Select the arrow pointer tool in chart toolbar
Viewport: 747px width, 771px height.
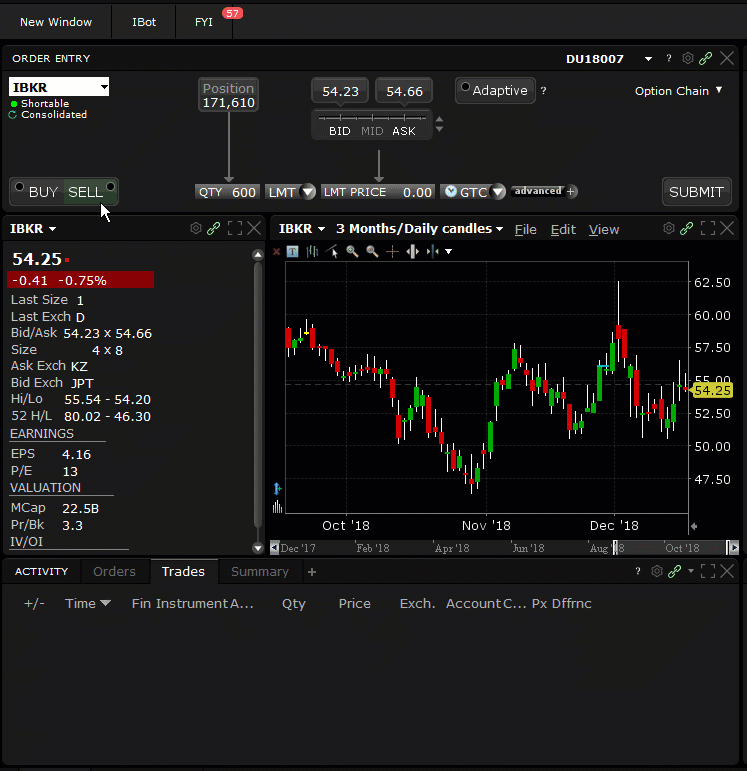[x=333, y=252]
